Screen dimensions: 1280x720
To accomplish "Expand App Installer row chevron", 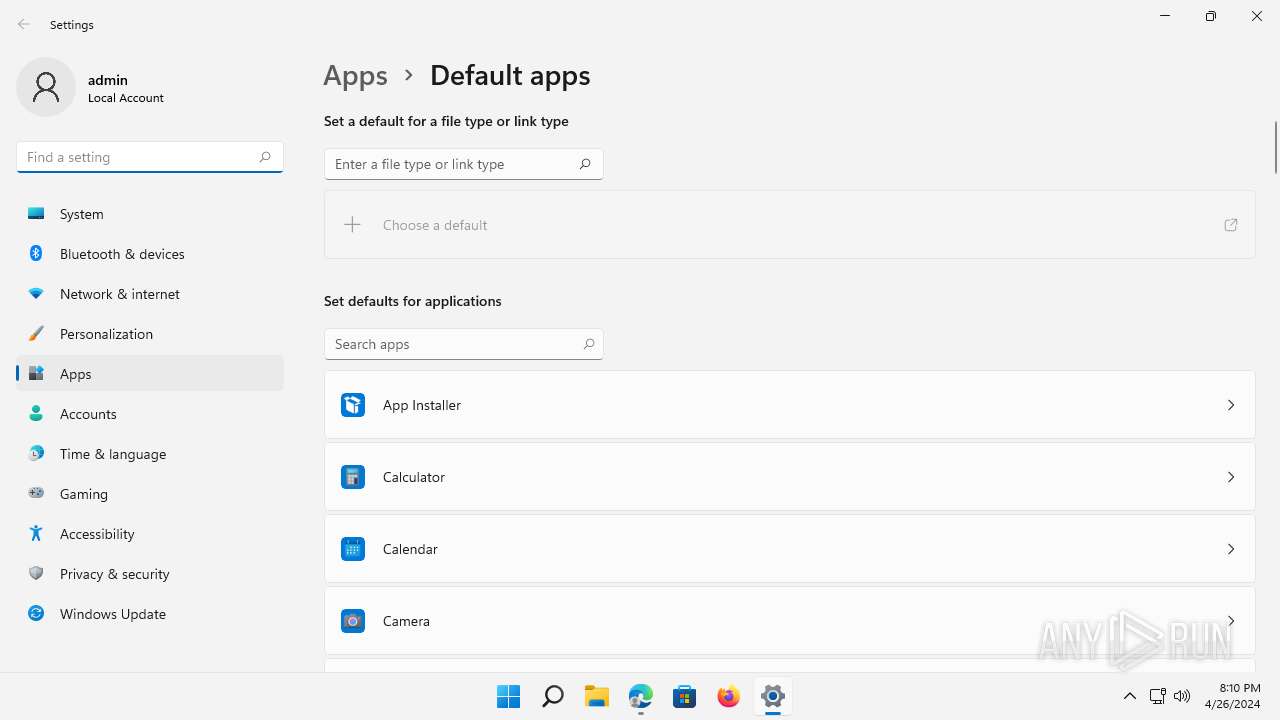I will [1231, 405].
